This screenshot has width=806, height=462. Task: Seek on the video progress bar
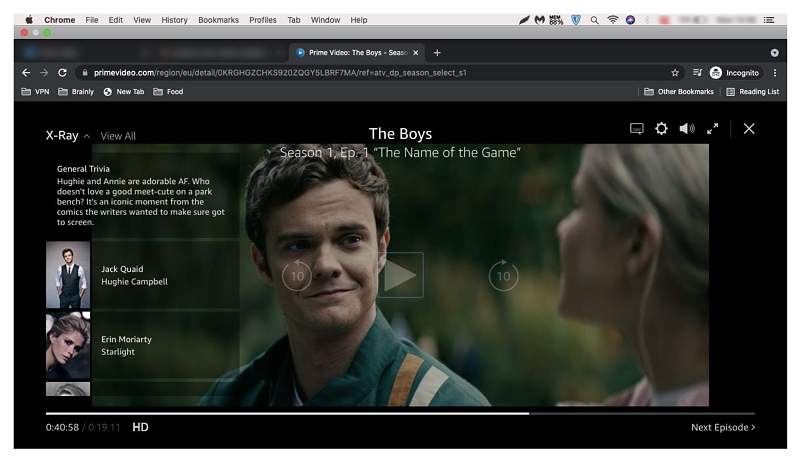pos(400,413)
